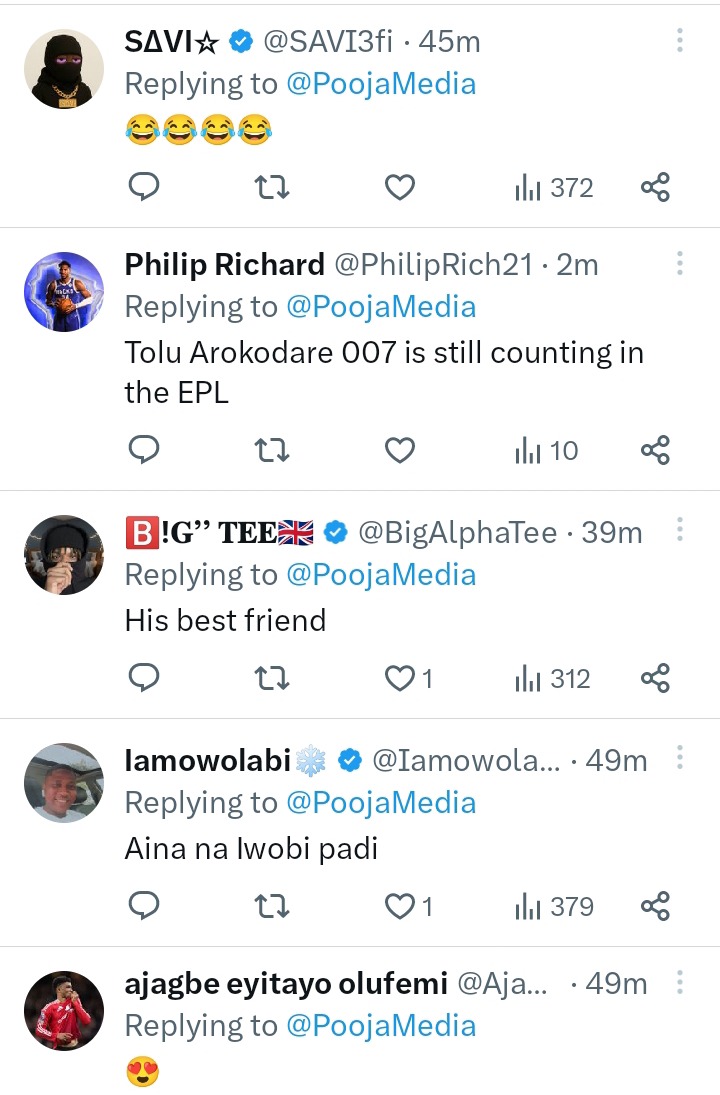The image size is (720, 1095).
Task: Open the @BigAlphaTee handle
Action: [x=457, y=532]
